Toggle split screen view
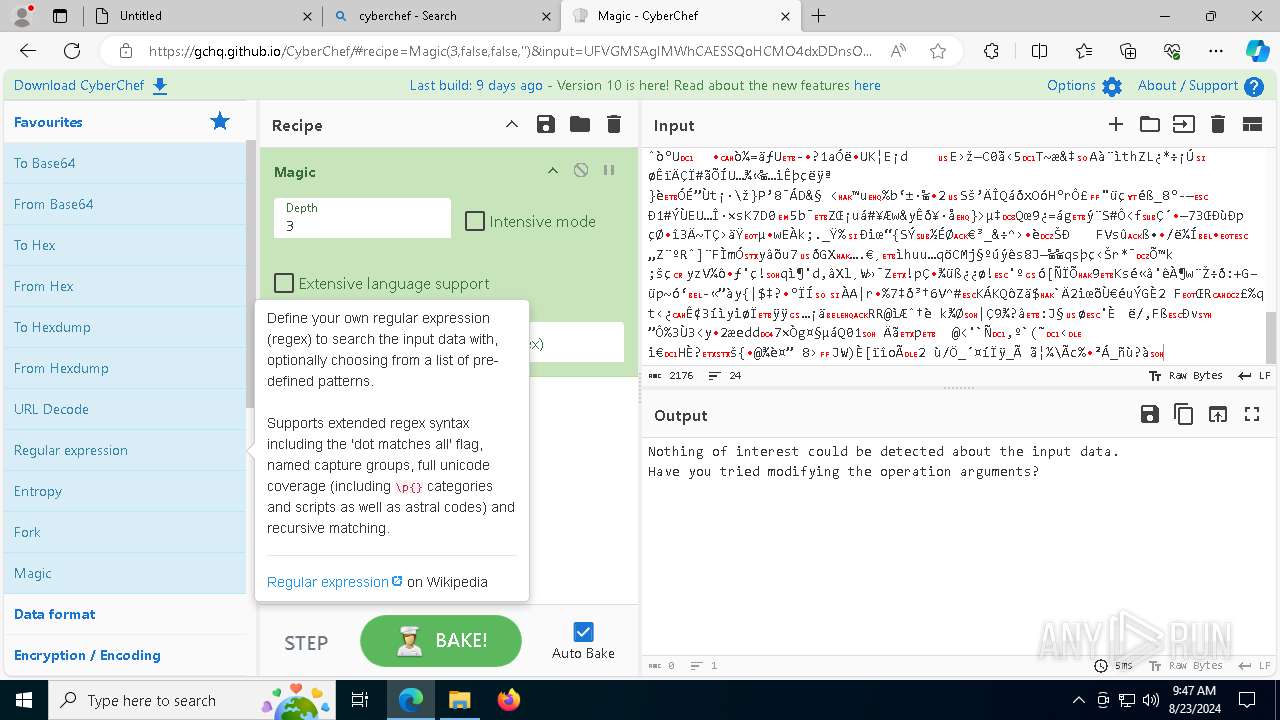The width and height of the screenshot is (1280, 720). pyautogui.click(x=1039, y=51)
